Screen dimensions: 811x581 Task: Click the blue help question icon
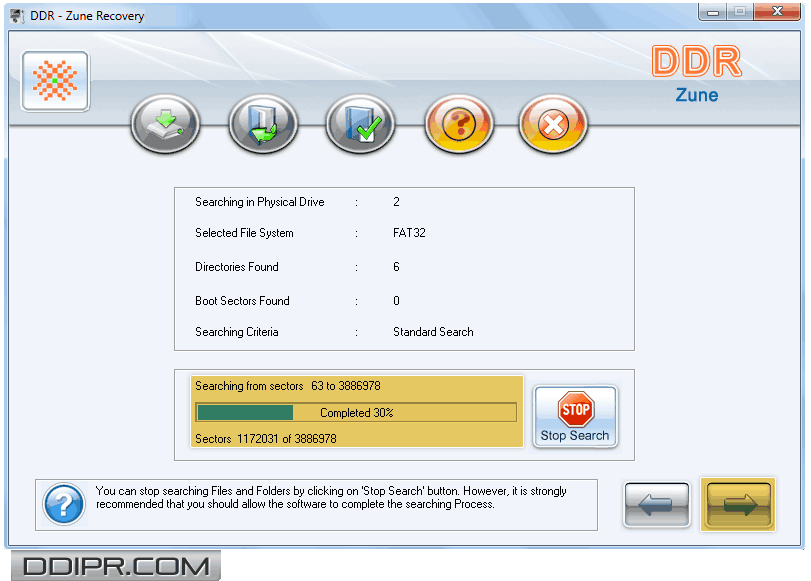[64, 504]
